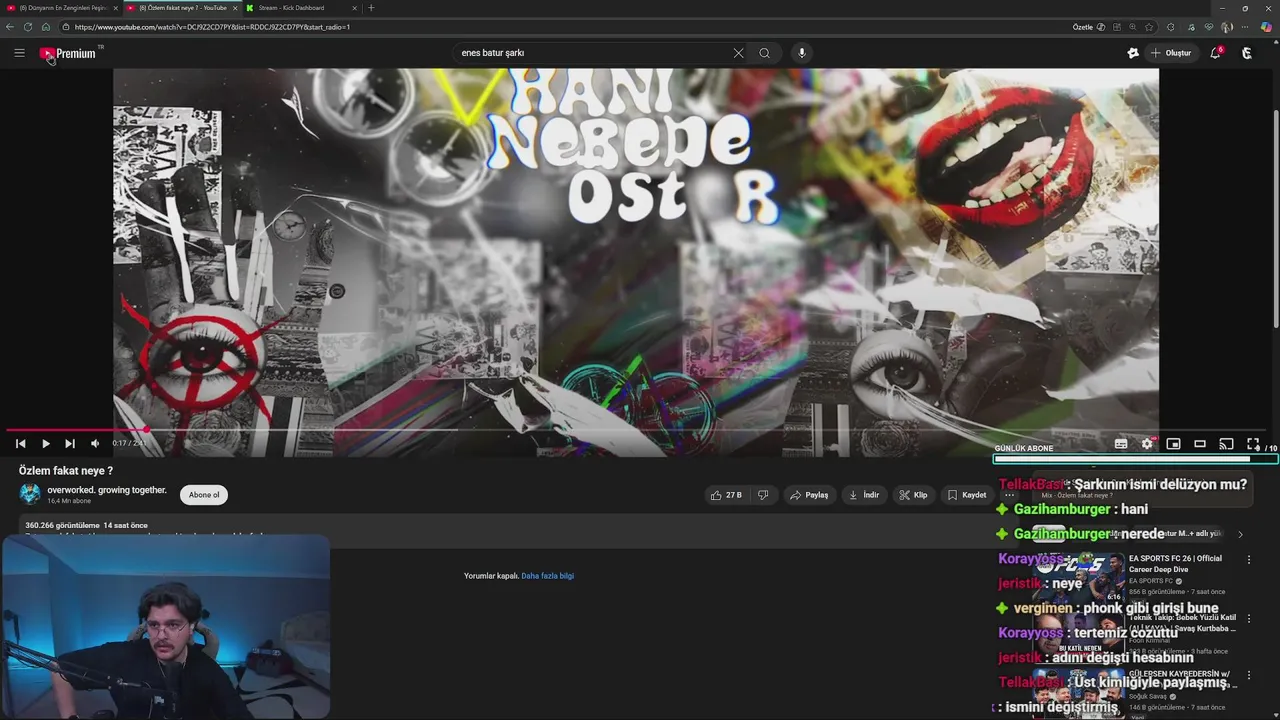Screen dimensions: 1280x720
Task: Click the Oluştur create button
Action: (1171, 53)
